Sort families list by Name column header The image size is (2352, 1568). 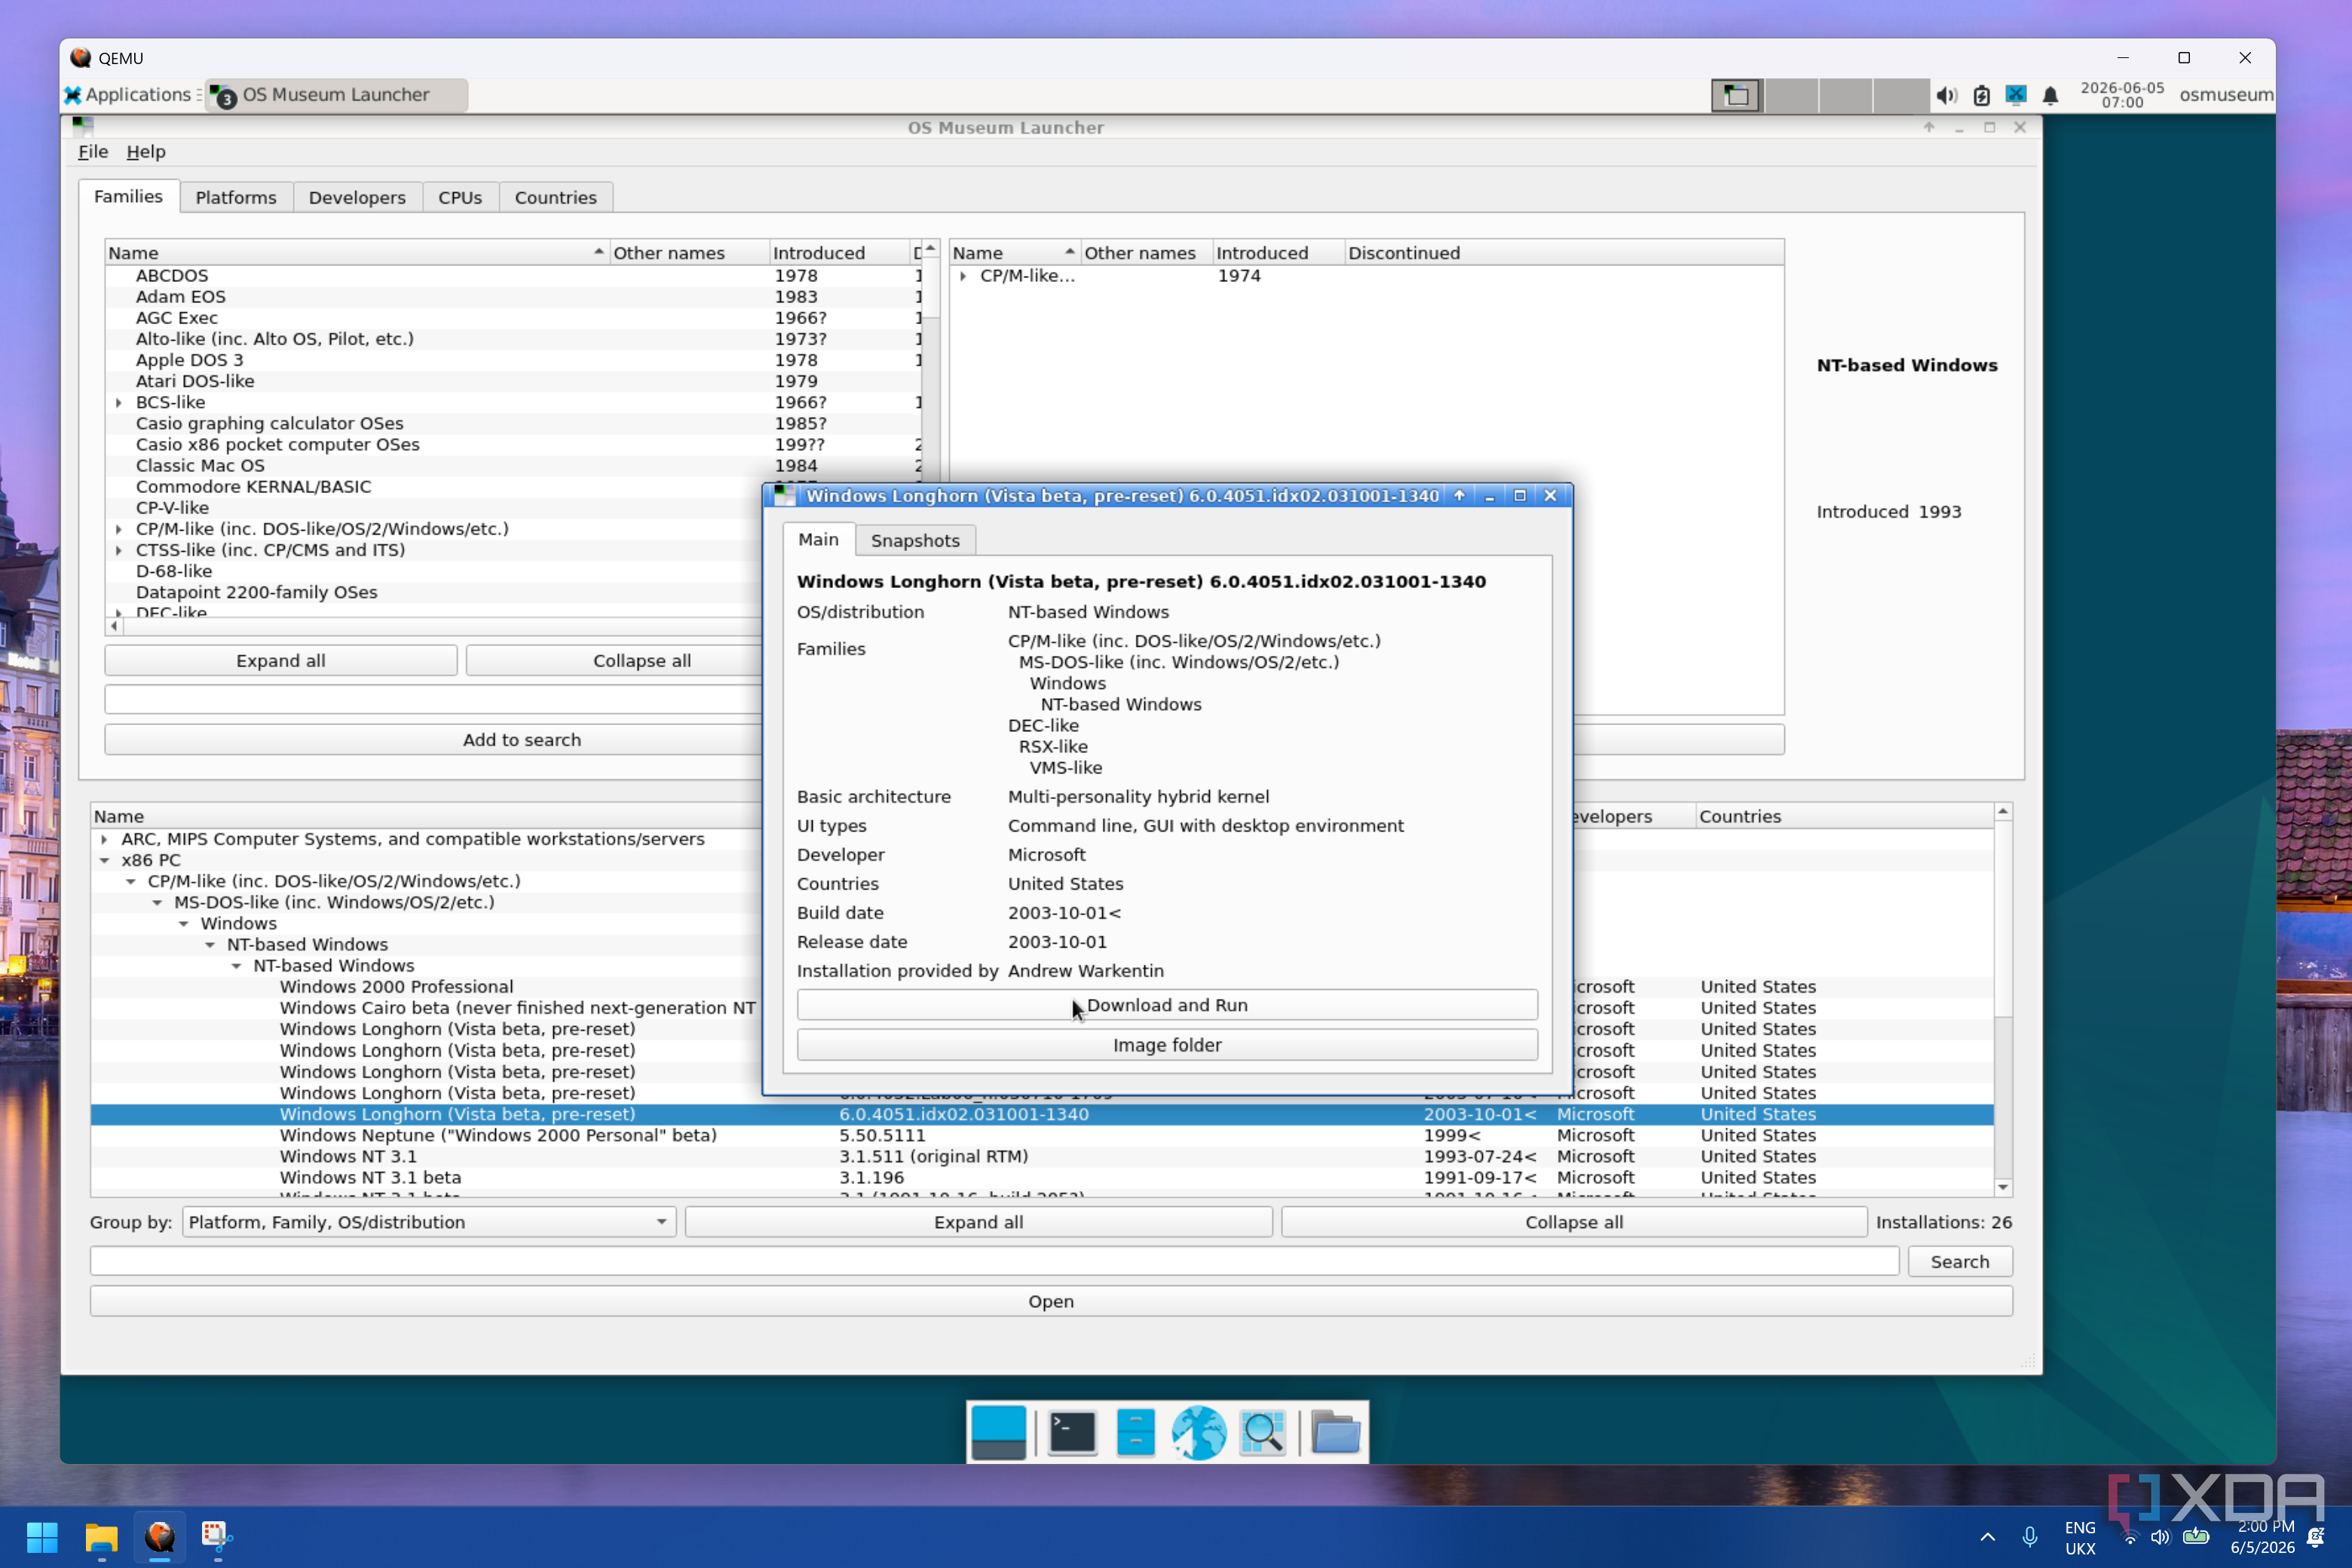[356, 253]
